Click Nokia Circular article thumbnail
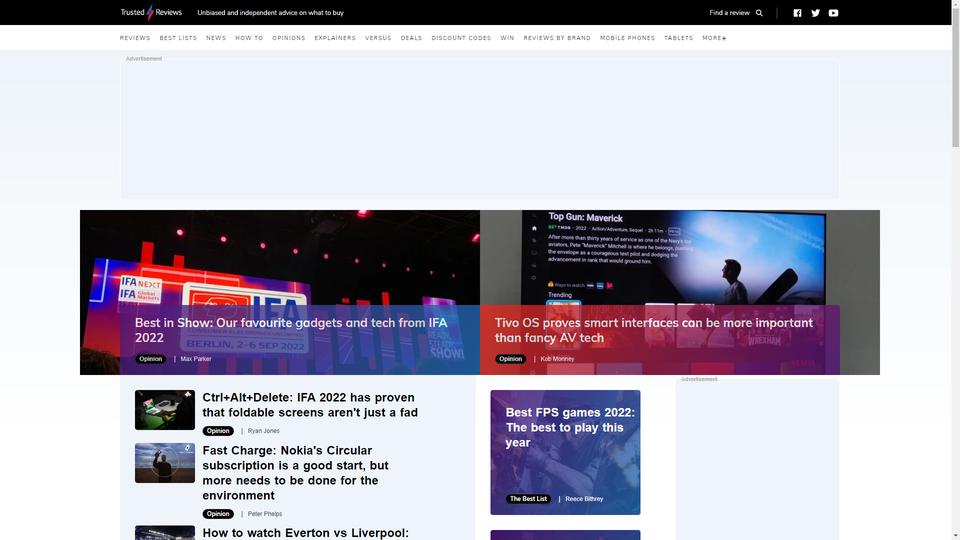Viewport: 960px width, 540px height. point(165,463)
